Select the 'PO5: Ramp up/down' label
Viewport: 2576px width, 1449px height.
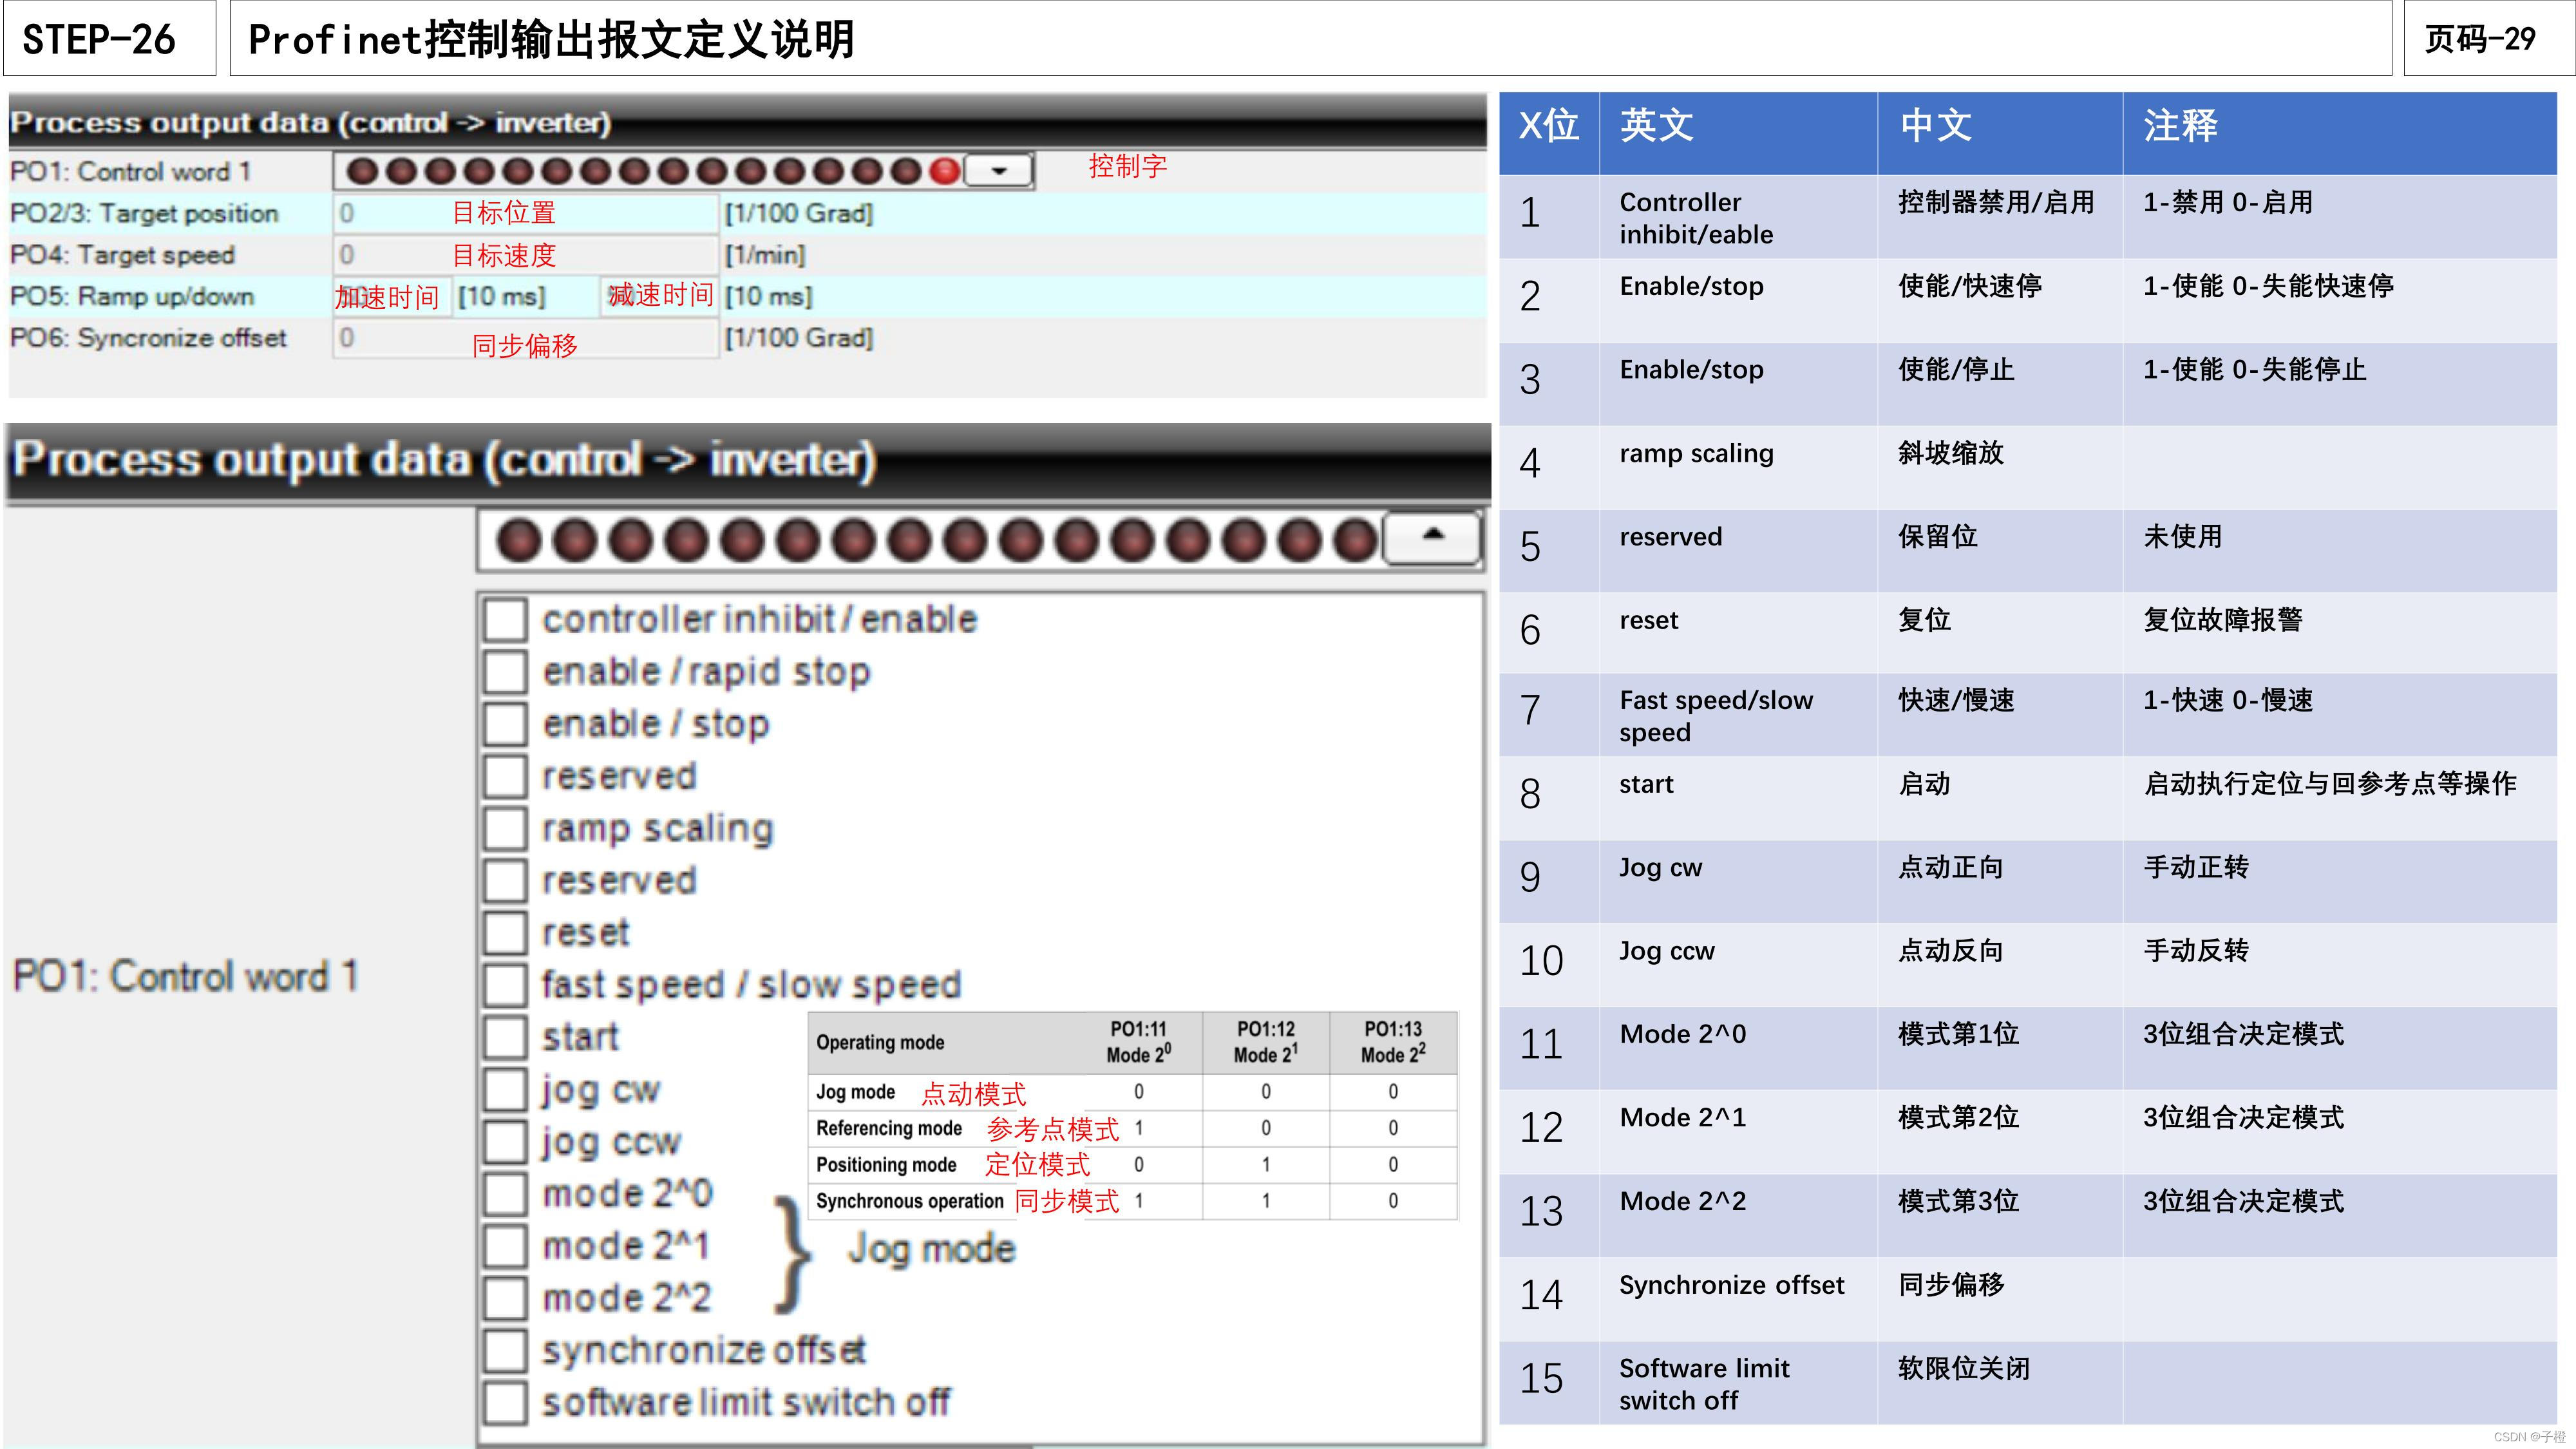click(x=132, y=297)
